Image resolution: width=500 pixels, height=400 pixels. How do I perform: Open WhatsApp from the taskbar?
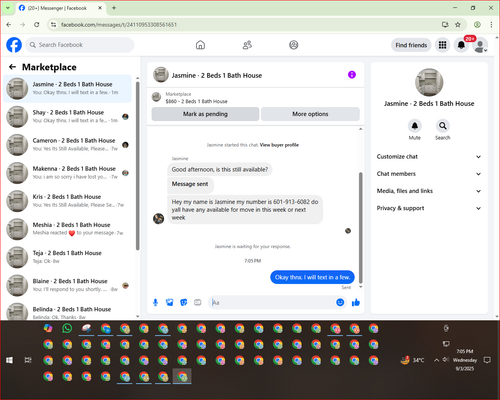(x=67, y=328)
